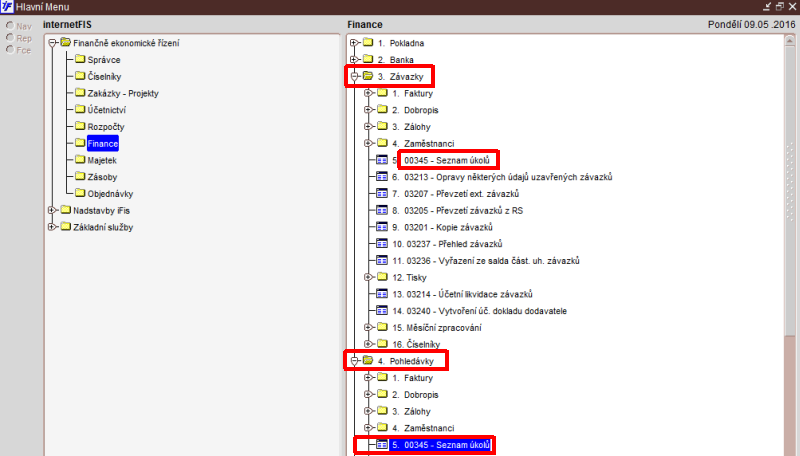This screenshot has width=800, height=456.
Task: Restore the Hlavní Menu window
Action: tap(780, 7)
